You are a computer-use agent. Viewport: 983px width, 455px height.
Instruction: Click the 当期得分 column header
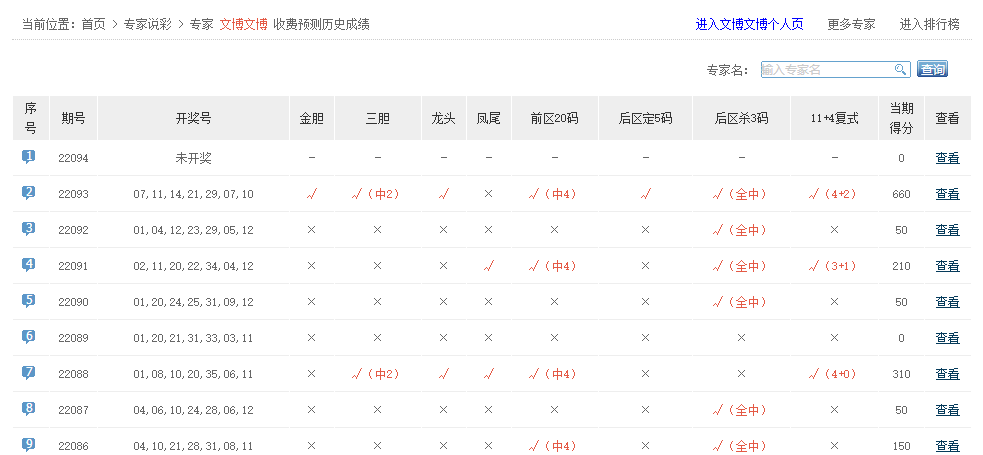pos(901,118)
